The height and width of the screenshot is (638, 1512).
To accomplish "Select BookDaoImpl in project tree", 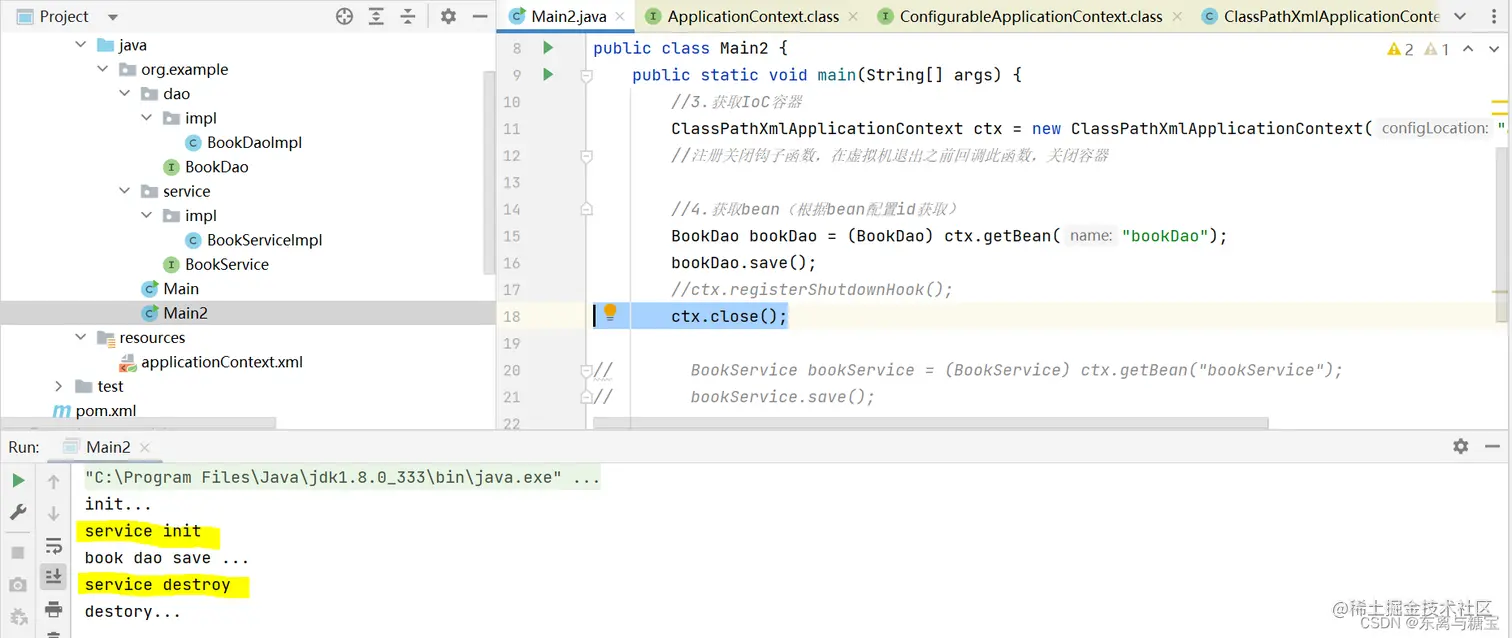I will point(254,142).
